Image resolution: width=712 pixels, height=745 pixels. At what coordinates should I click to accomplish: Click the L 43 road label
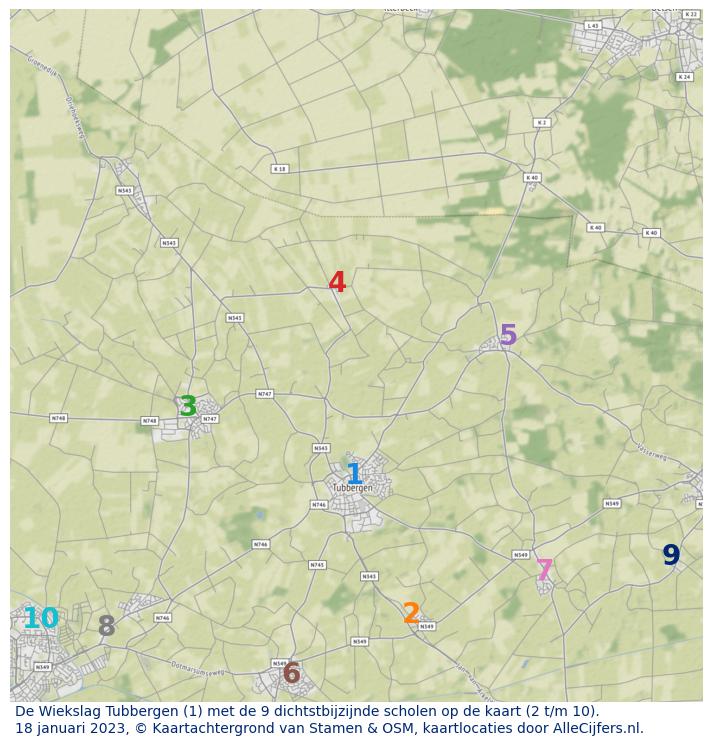(x=592, y=26)
